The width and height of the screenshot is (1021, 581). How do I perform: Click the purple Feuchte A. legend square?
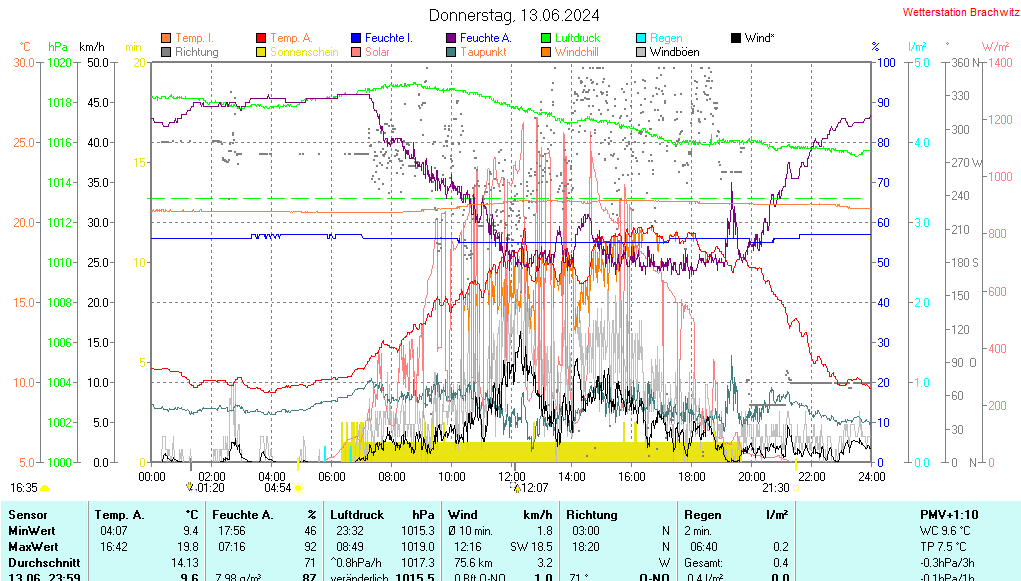click(451, 38)
